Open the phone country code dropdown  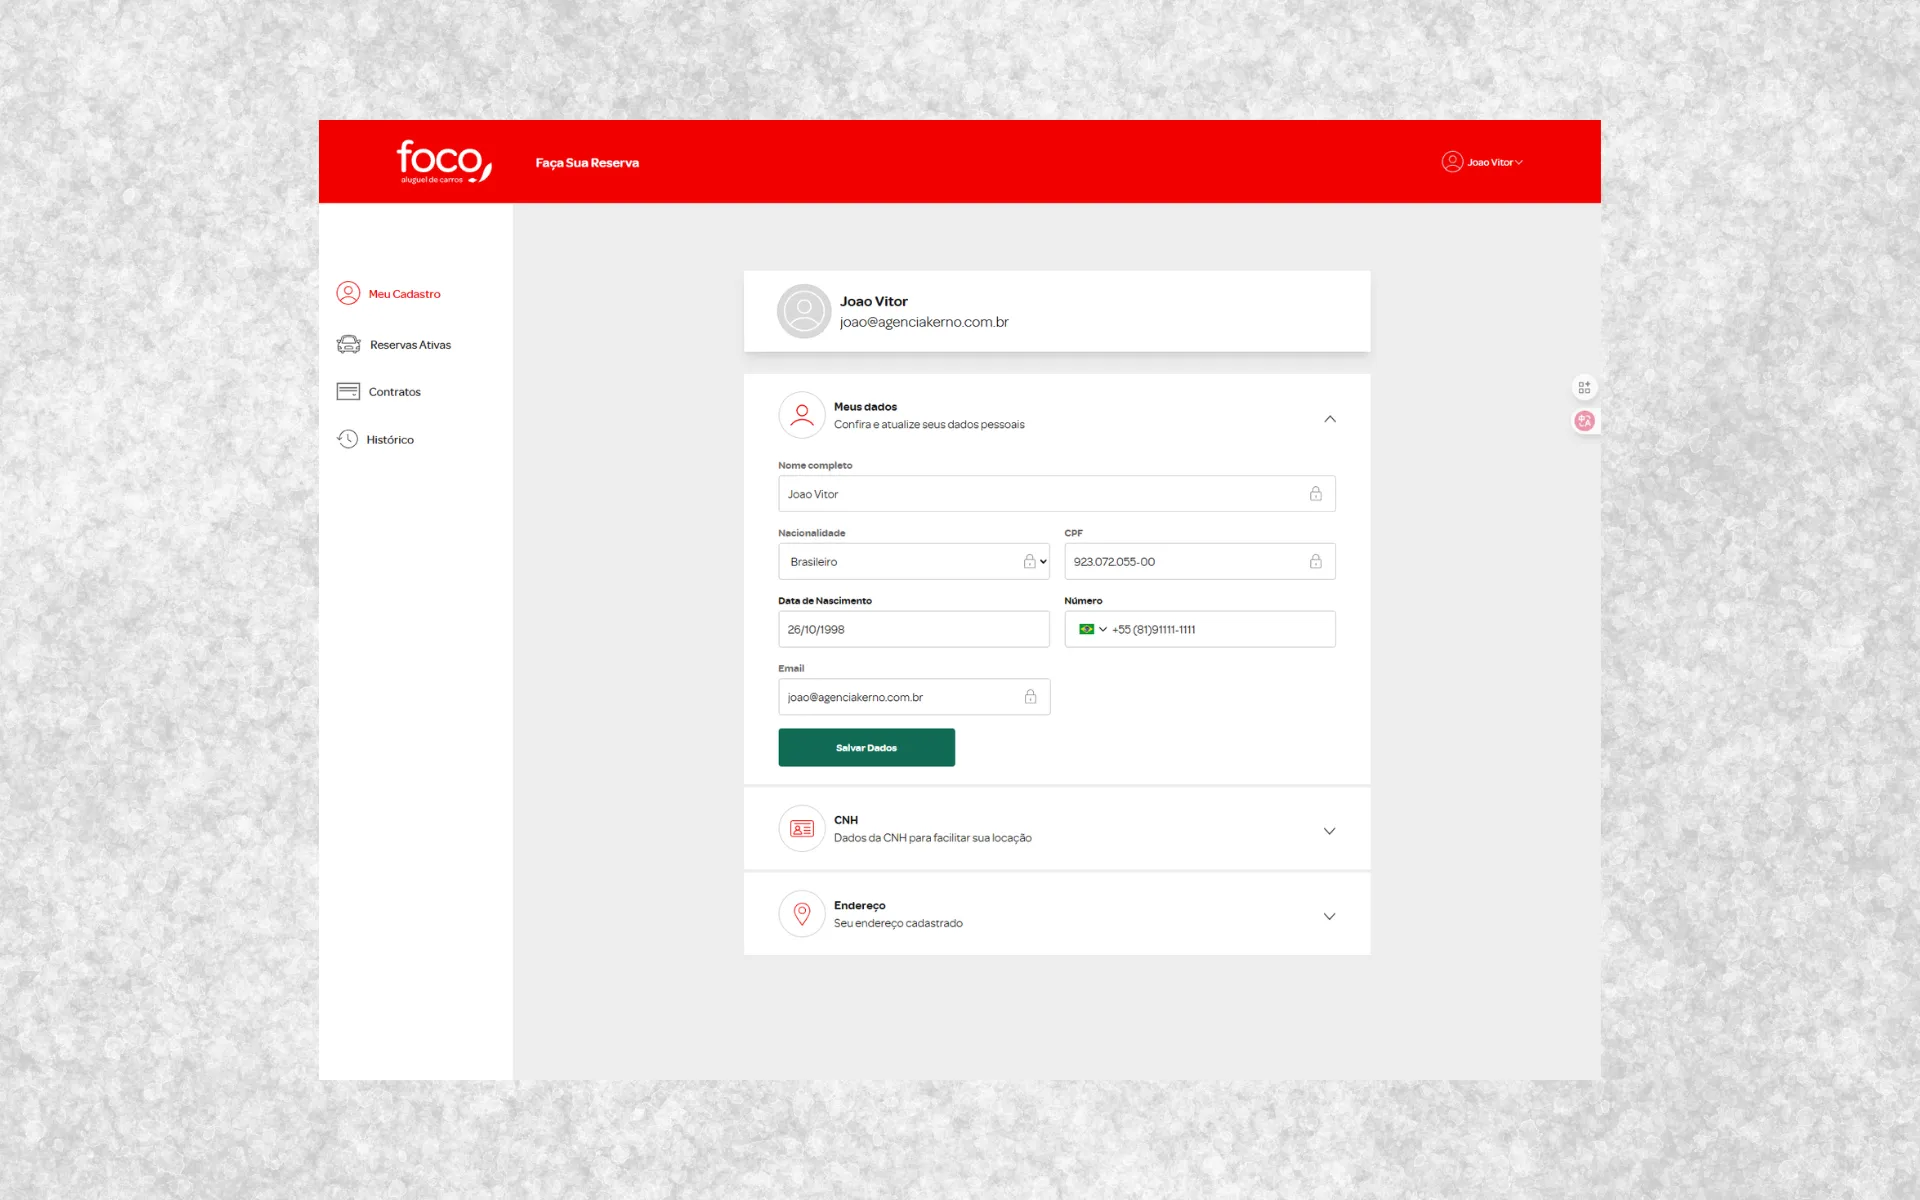click(x=1094, y=629)
